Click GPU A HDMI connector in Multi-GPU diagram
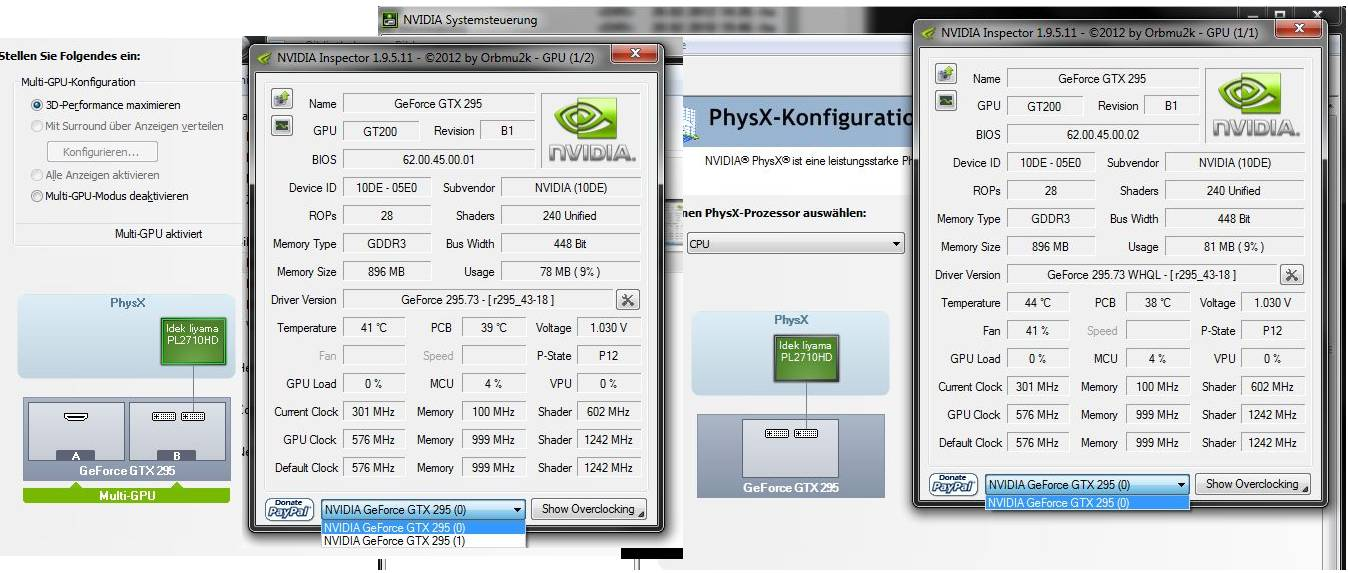1348x573 pixels. [x=76, y=416]
